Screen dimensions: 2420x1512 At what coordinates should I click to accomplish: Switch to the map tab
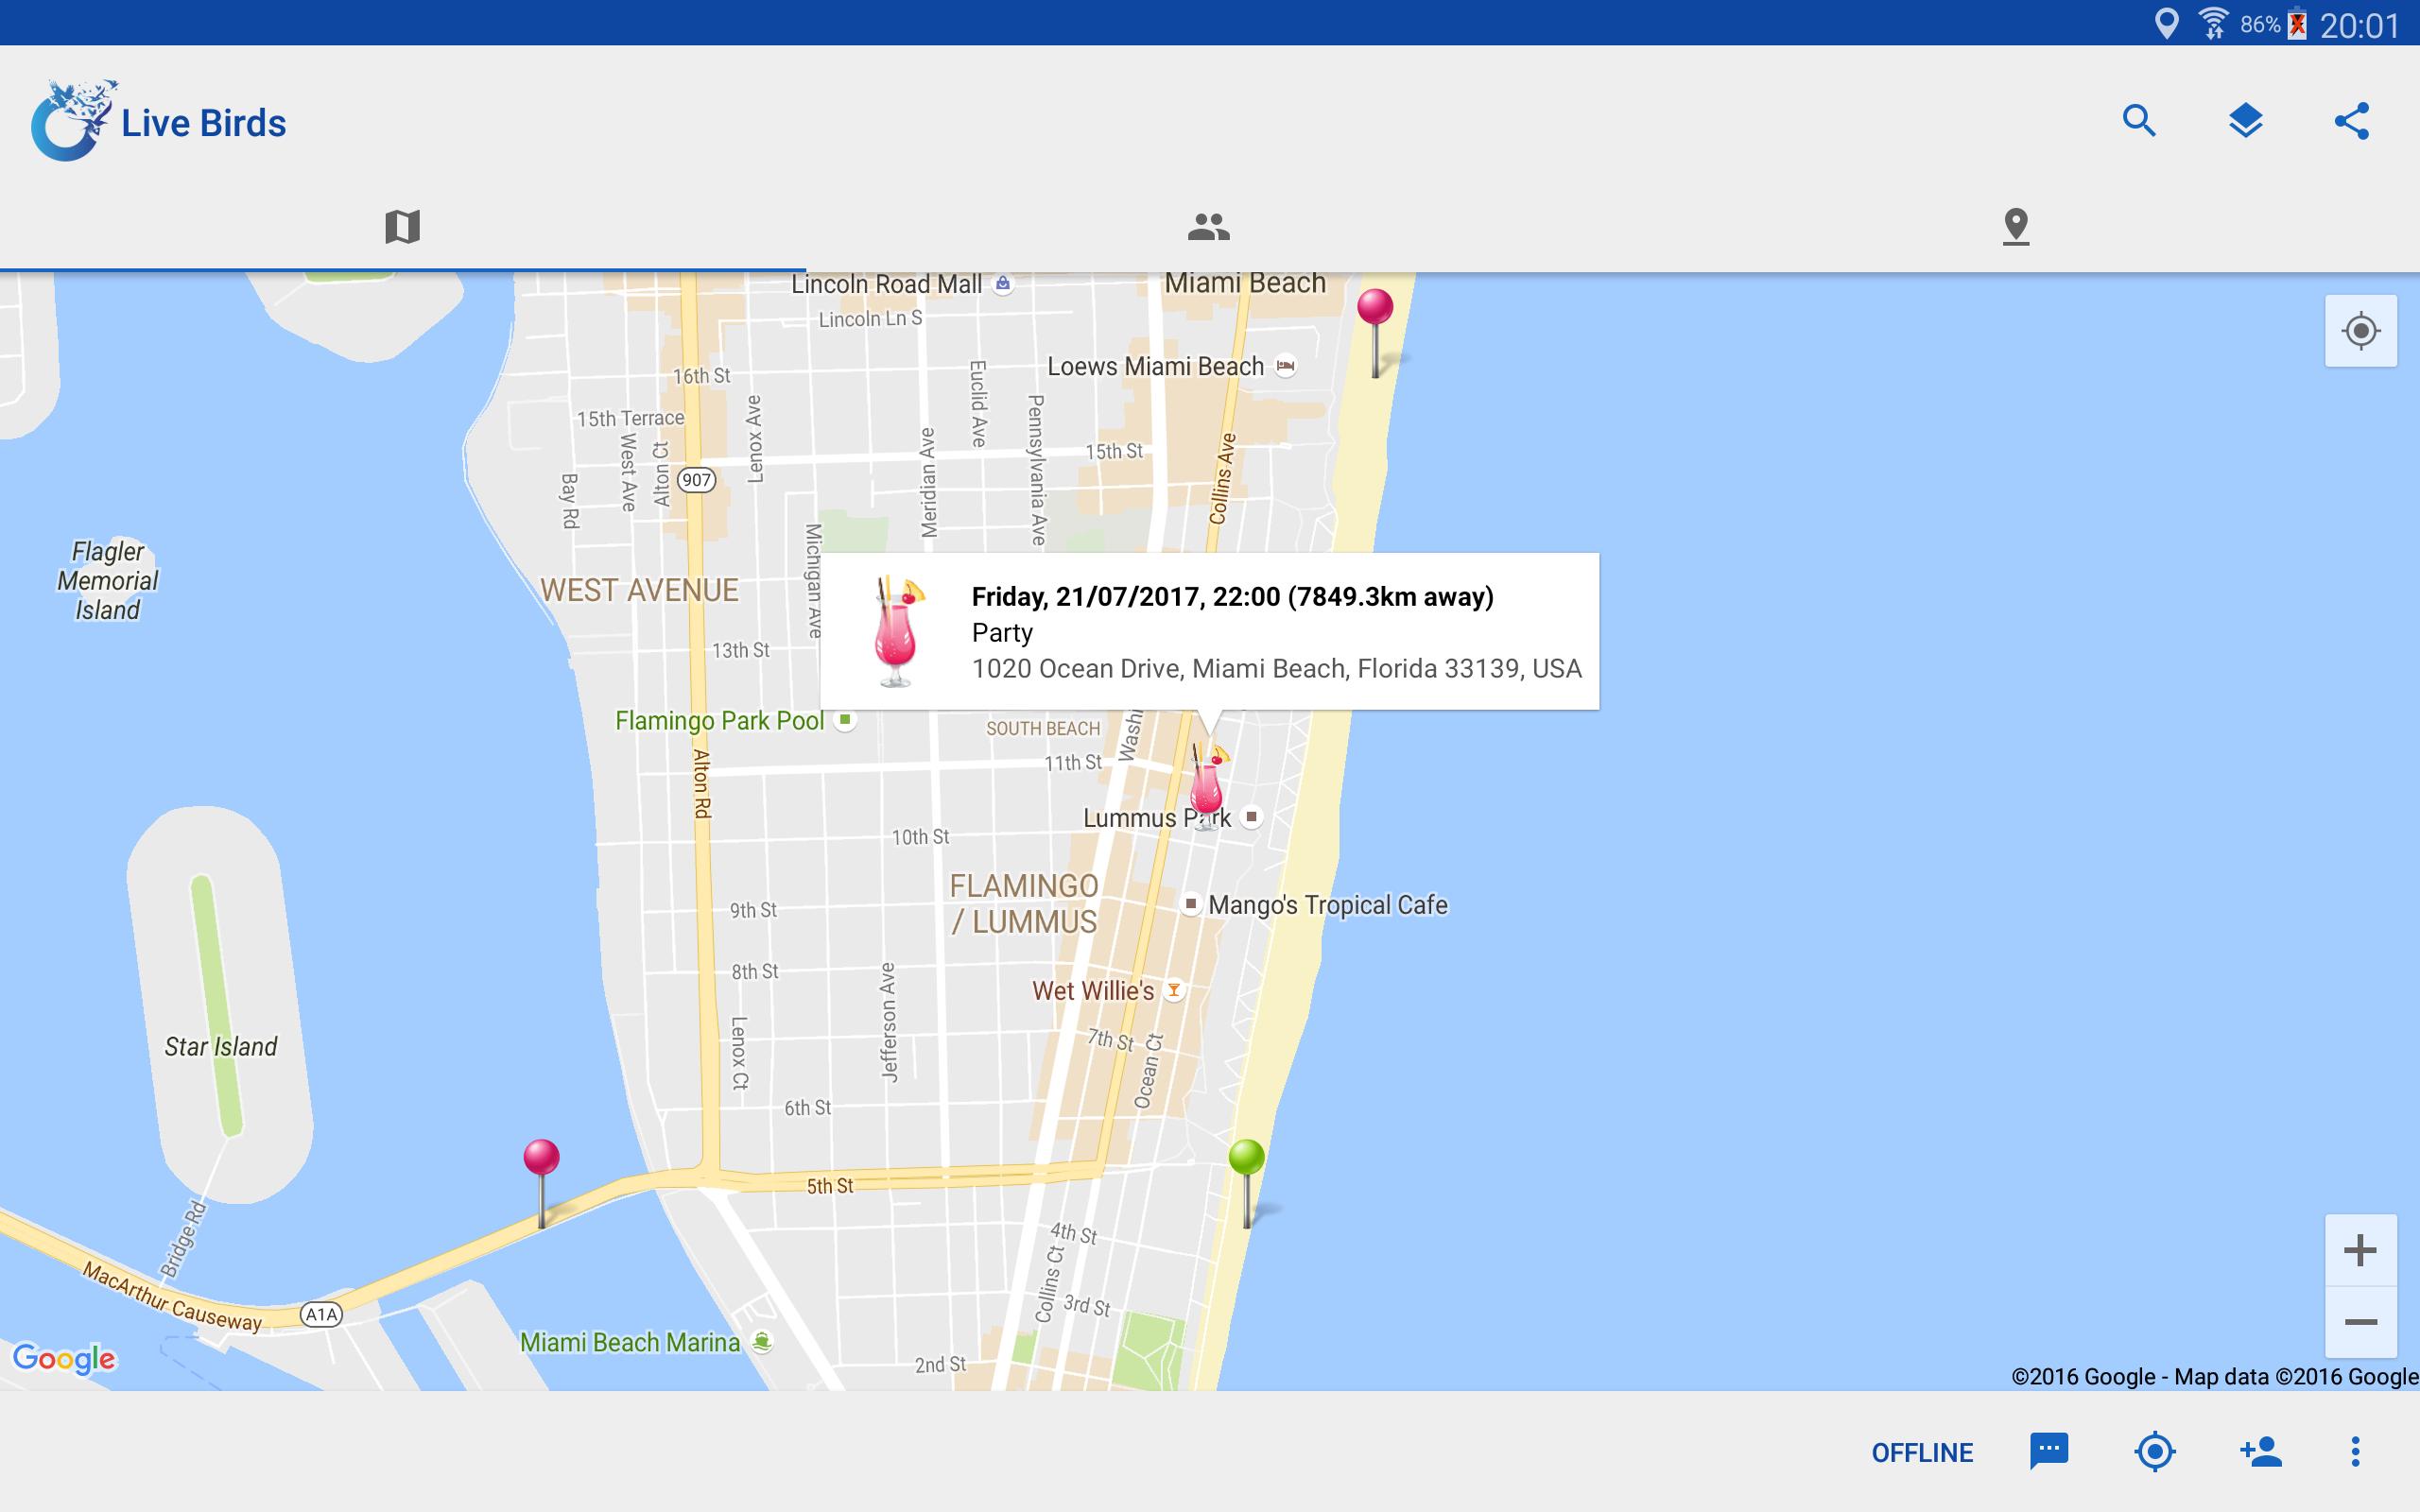402,226
